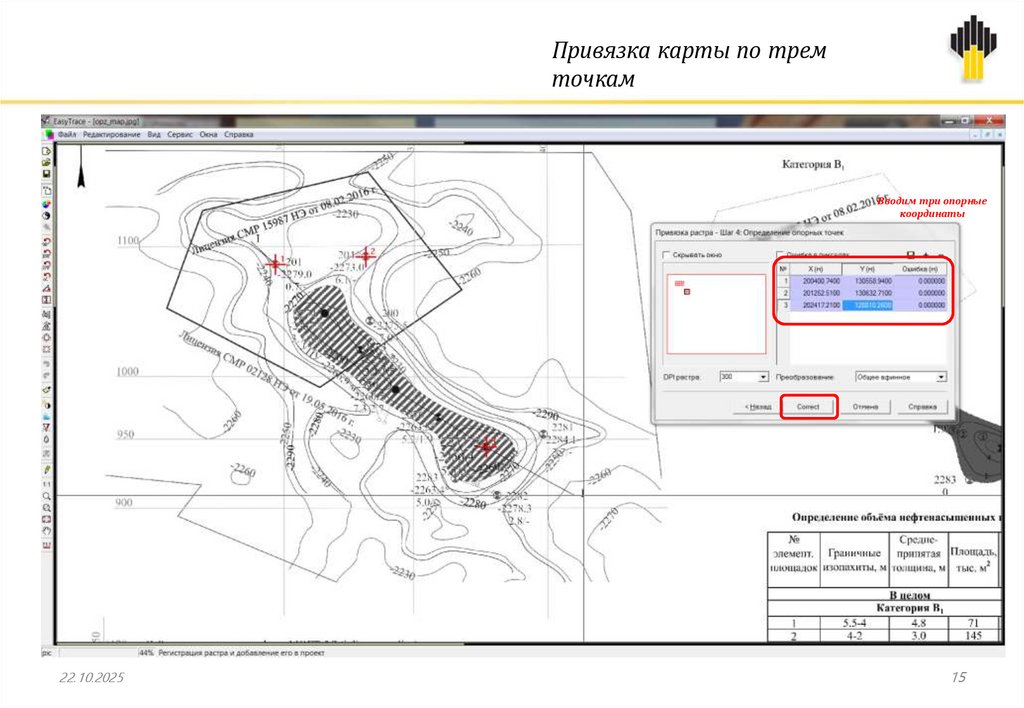Image resolution: width=1024 pixels, height=708 pixels.
Task: Set the view to the 1:1 scale
Action: [47, 485]
